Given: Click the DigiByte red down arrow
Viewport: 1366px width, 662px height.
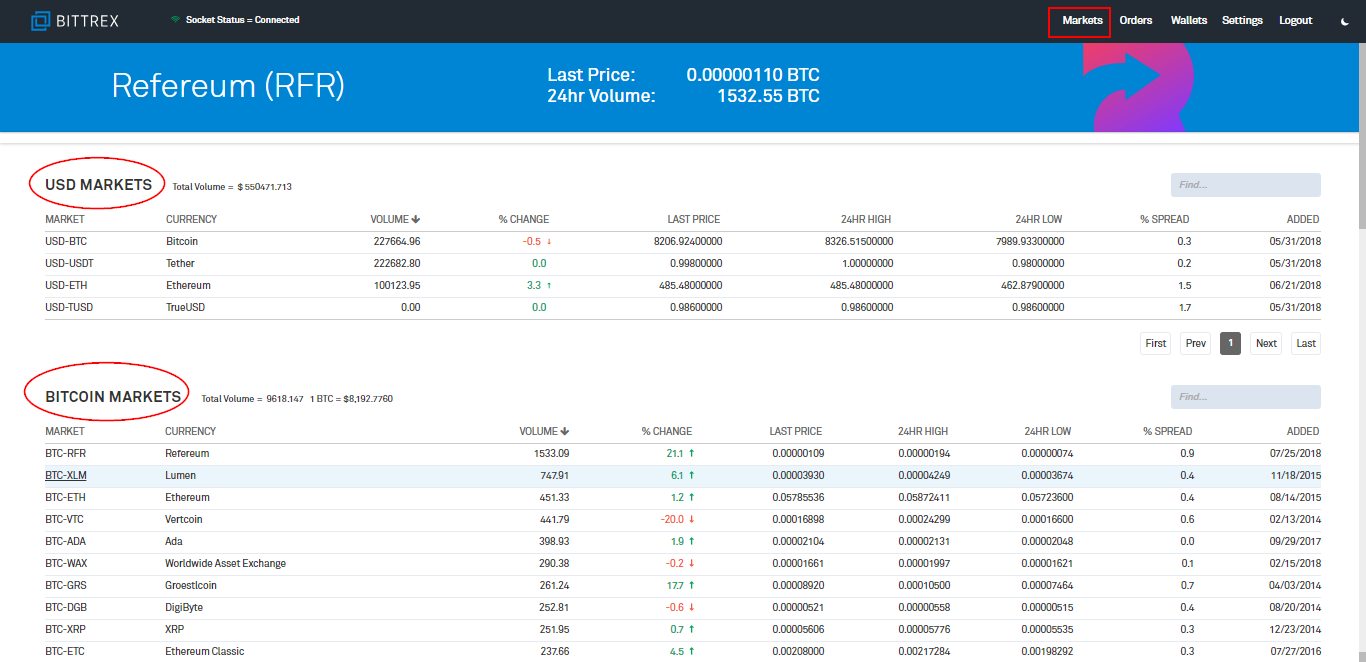Looking at the screenshot, I should click(692, 607).
